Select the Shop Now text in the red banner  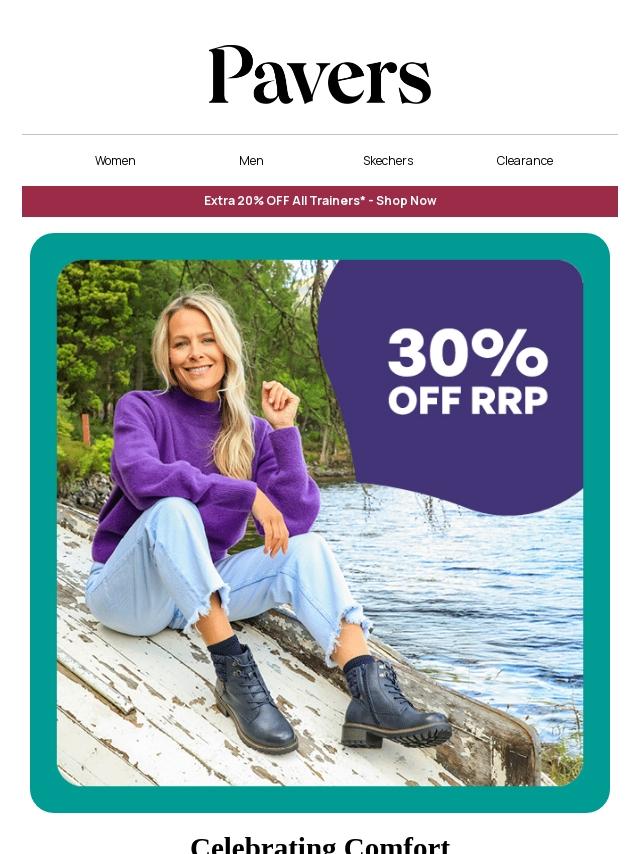point(406,200)
